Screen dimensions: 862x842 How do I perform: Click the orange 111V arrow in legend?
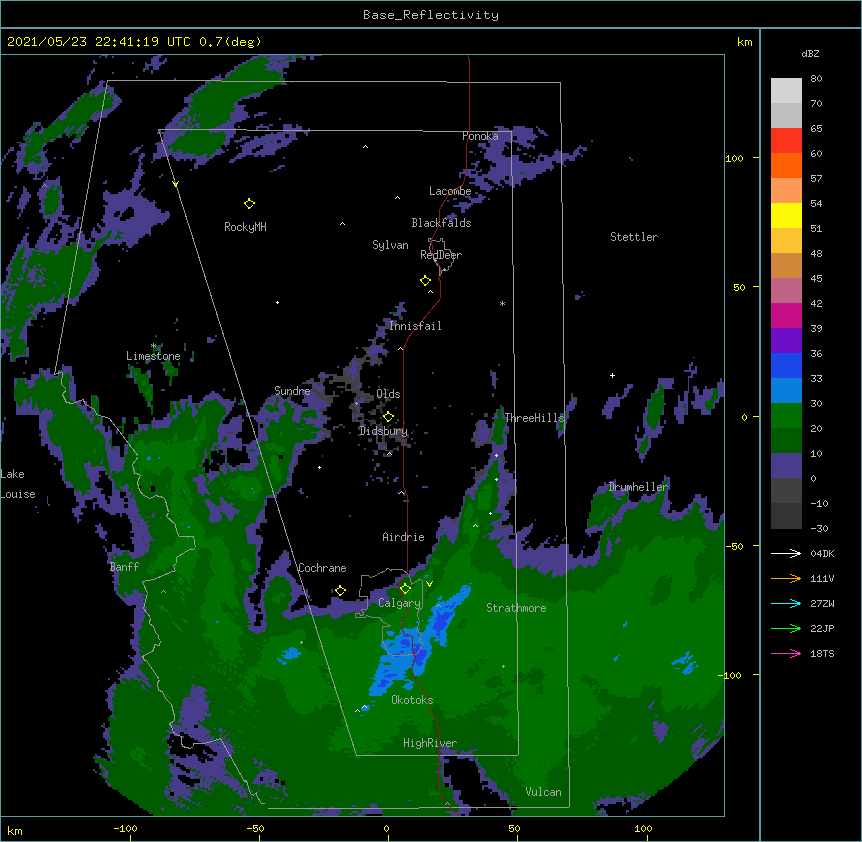point(786,578)
